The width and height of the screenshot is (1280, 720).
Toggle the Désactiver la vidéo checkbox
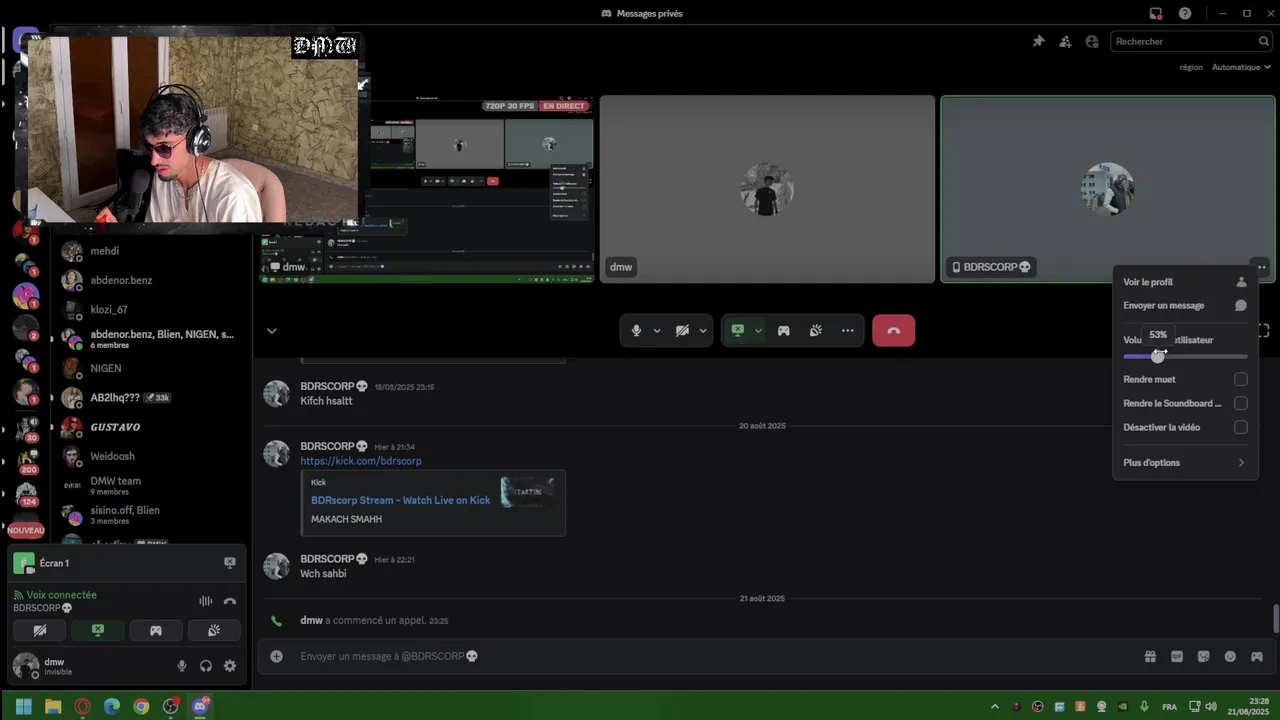pos(1241,427)
